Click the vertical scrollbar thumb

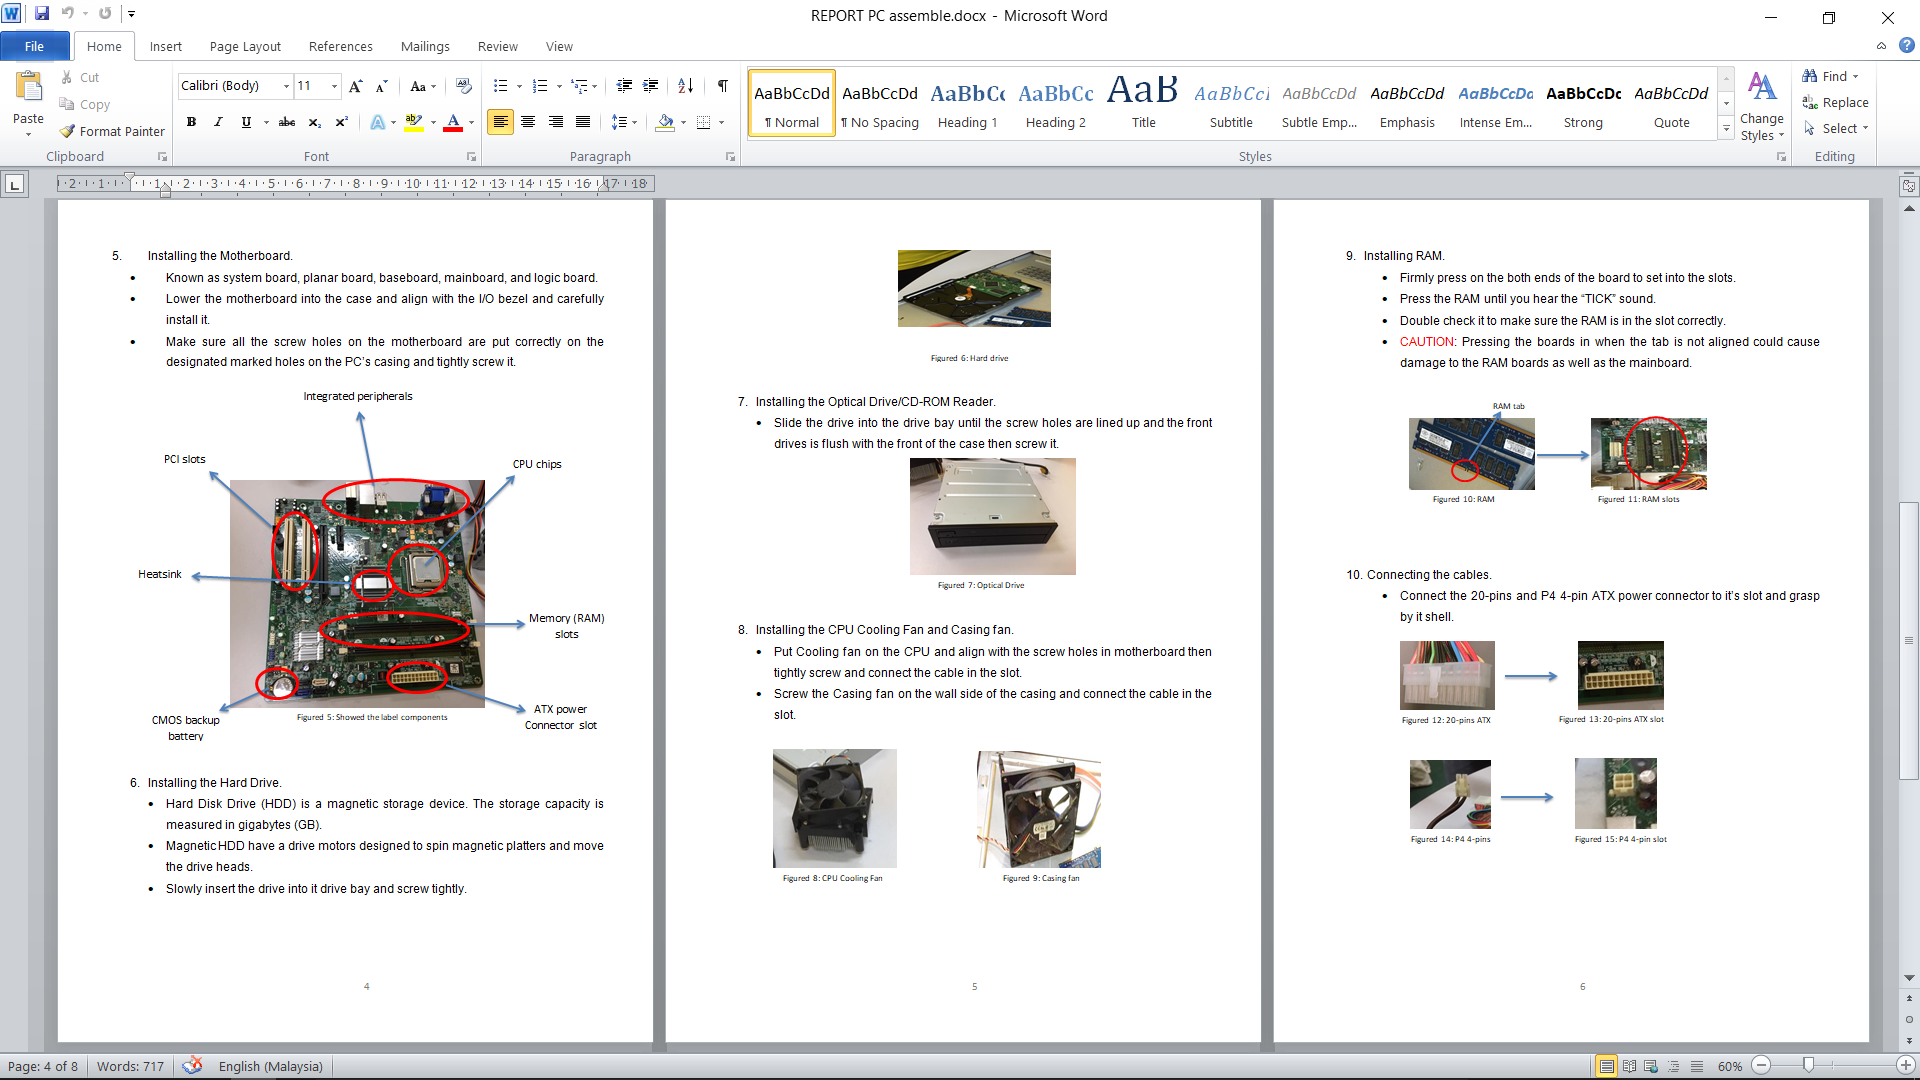click(1909, 640)
